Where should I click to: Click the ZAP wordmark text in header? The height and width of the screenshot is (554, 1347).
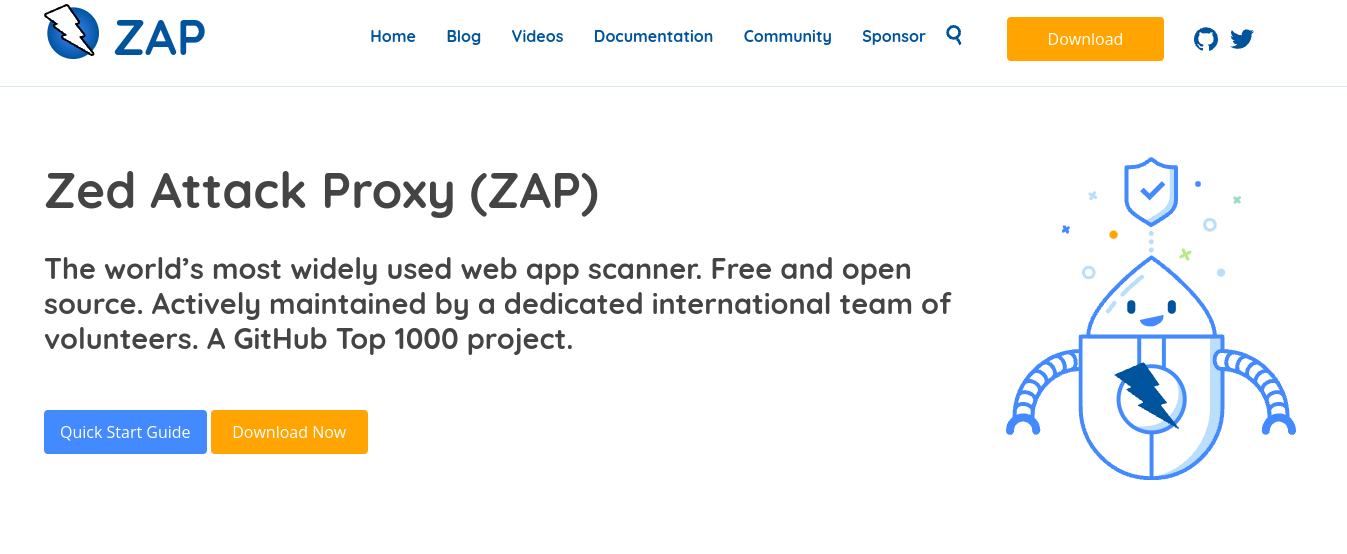pos(160,37)
